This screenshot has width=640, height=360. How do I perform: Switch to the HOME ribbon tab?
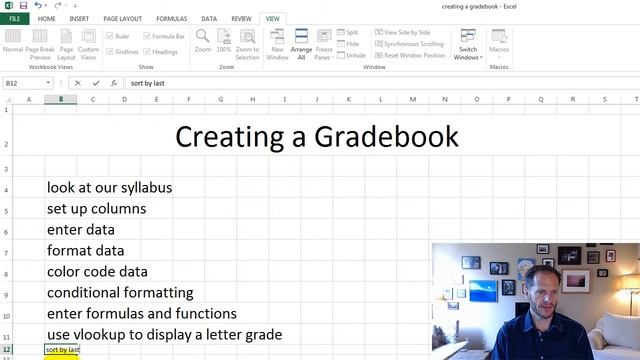click(x=47, y=19)
